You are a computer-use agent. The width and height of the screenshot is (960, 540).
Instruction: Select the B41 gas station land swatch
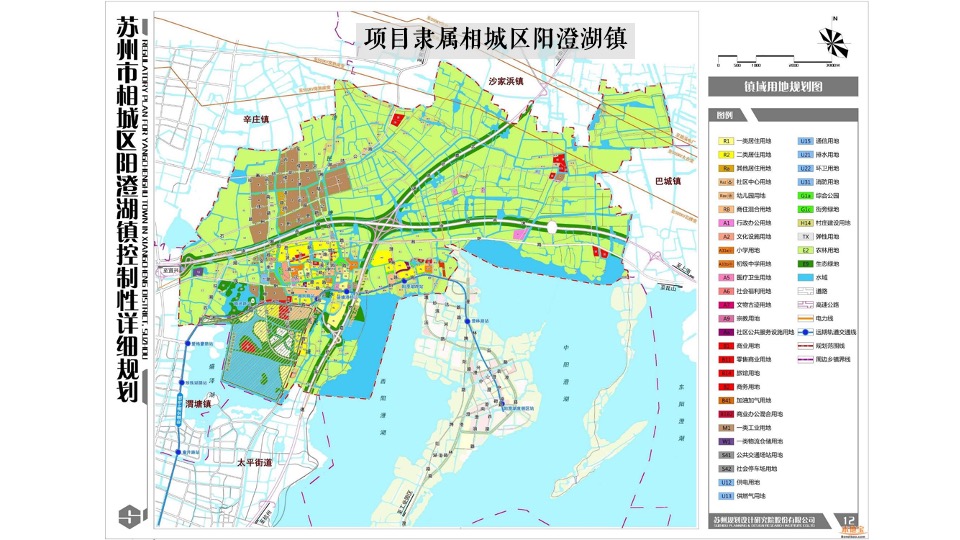pyautogui.click(x=727, y=399)
